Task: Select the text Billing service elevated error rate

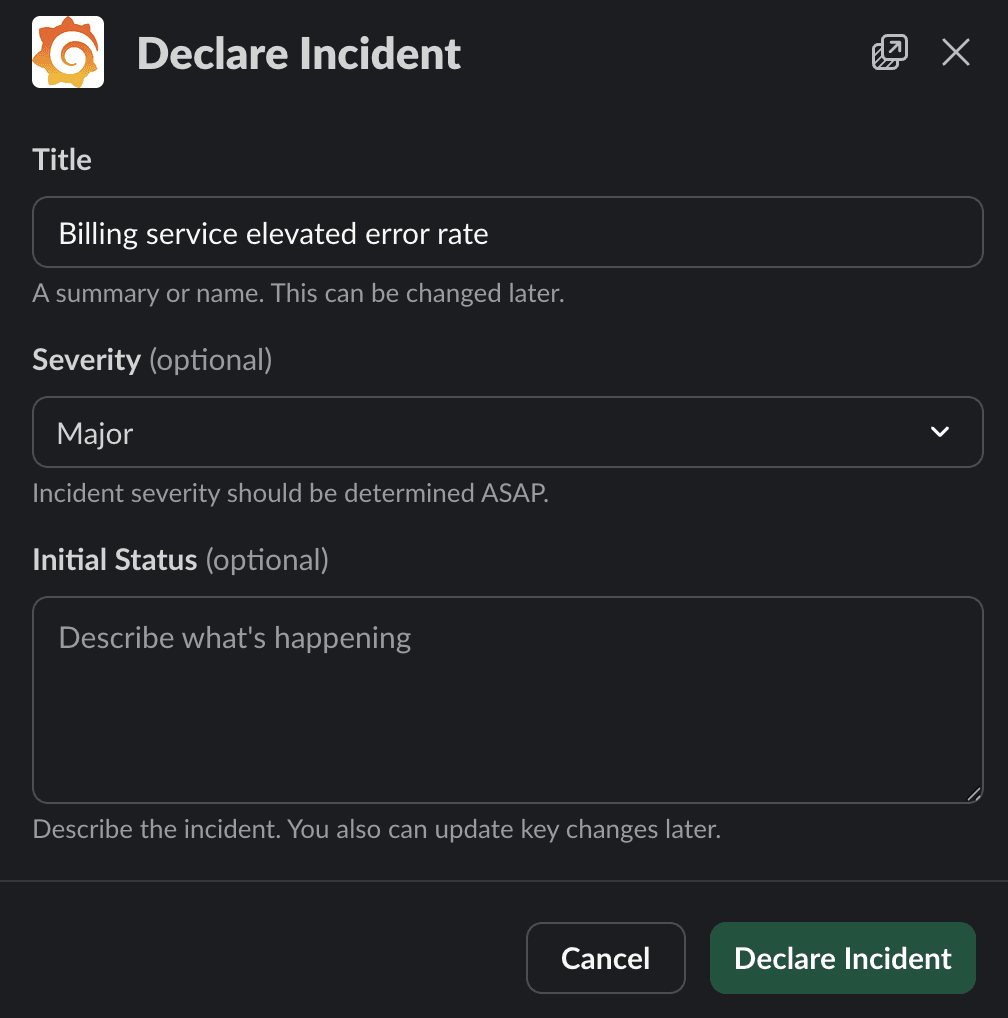Action: (272, 232)
